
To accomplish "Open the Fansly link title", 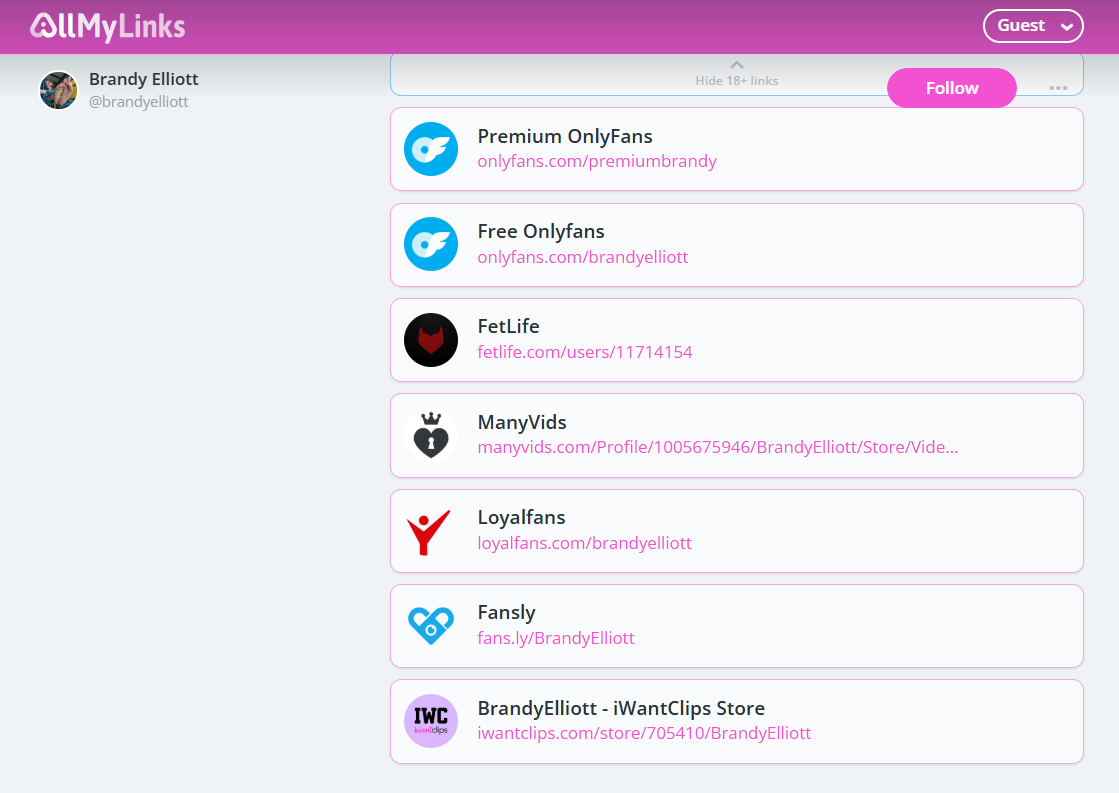I will [x=506, y=612].
